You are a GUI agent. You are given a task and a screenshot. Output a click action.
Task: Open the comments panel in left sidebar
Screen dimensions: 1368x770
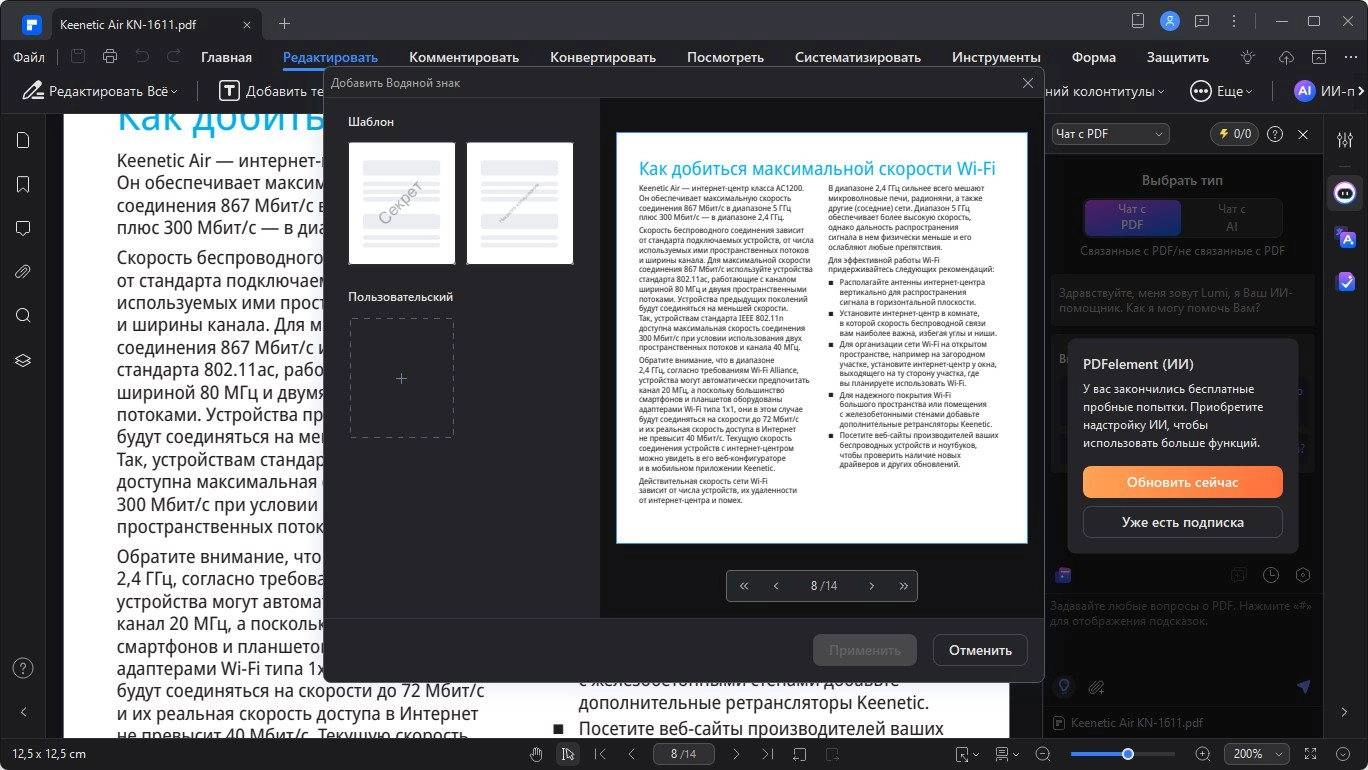click(x=23, y=228)
